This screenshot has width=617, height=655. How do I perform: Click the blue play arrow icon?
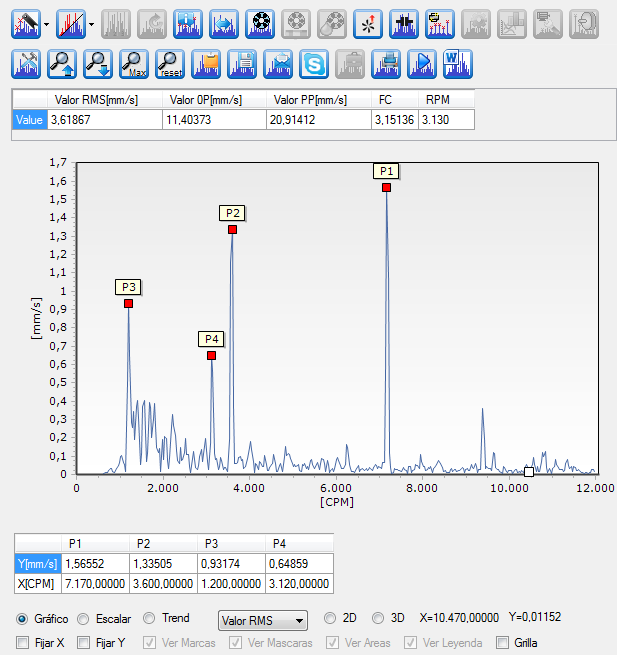(422, 64)
